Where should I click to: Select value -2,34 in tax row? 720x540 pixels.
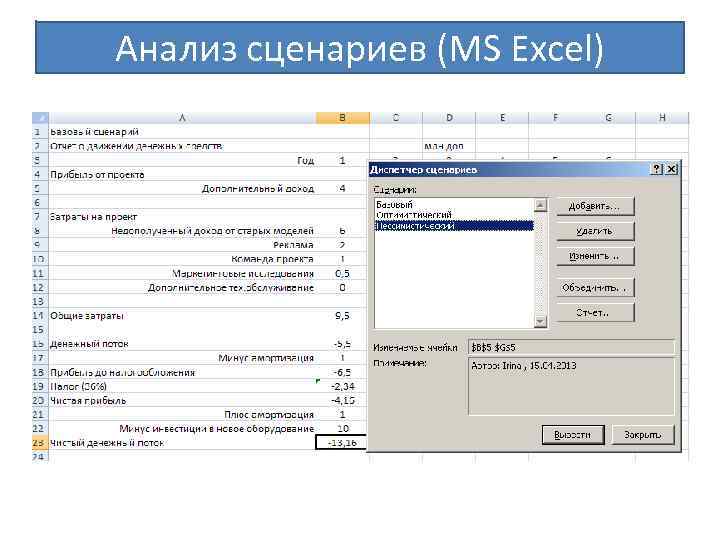(343, 386)
